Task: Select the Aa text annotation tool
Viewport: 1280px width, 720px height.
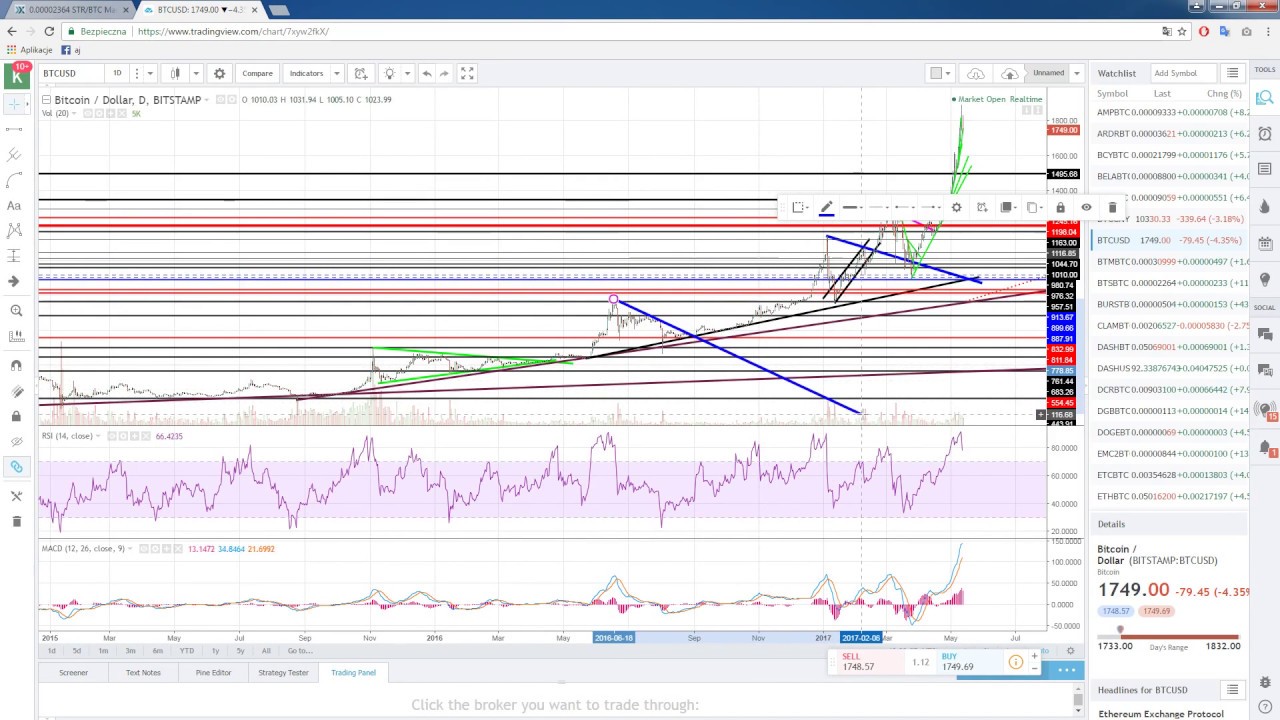Action: pyautogui.click(x=15, y=205)
